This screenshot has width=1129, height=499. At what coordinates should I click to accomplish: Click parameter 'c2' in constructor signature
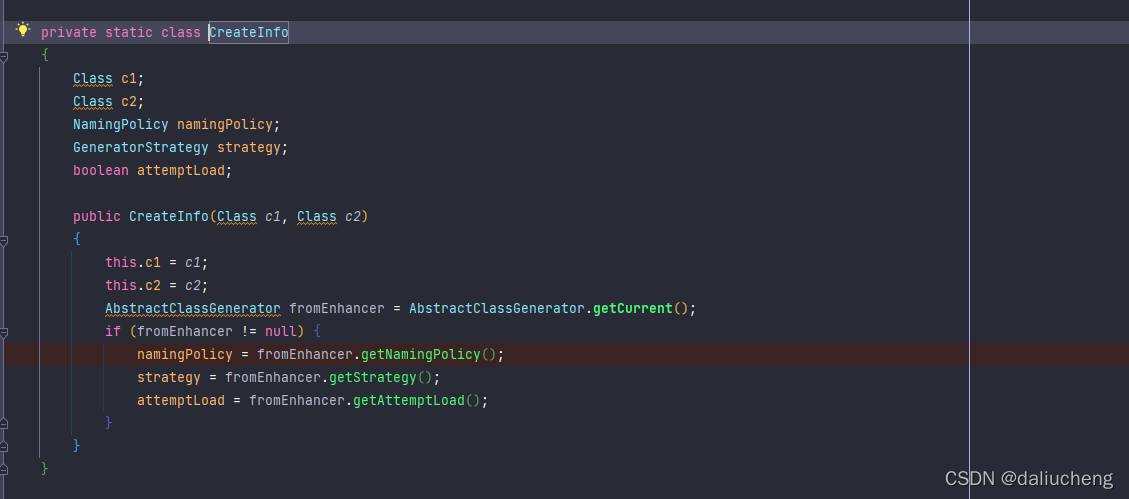tap(353, 217)
